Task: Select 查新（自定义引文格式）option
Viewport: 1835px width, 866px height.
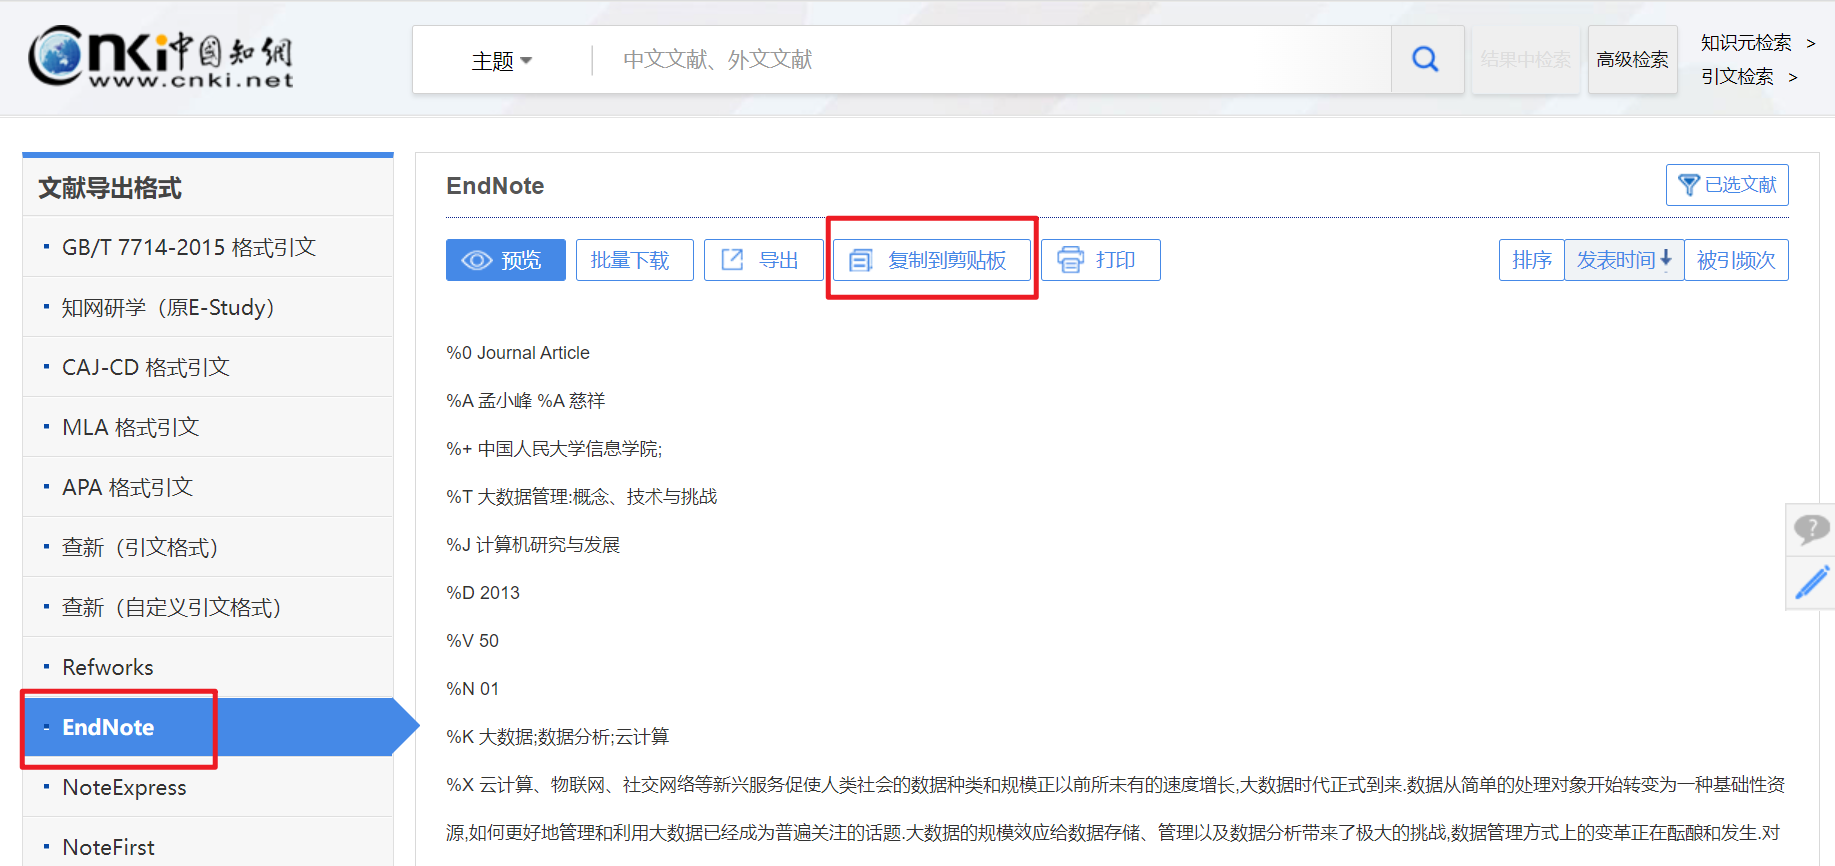Action: [x=208, y=607]
